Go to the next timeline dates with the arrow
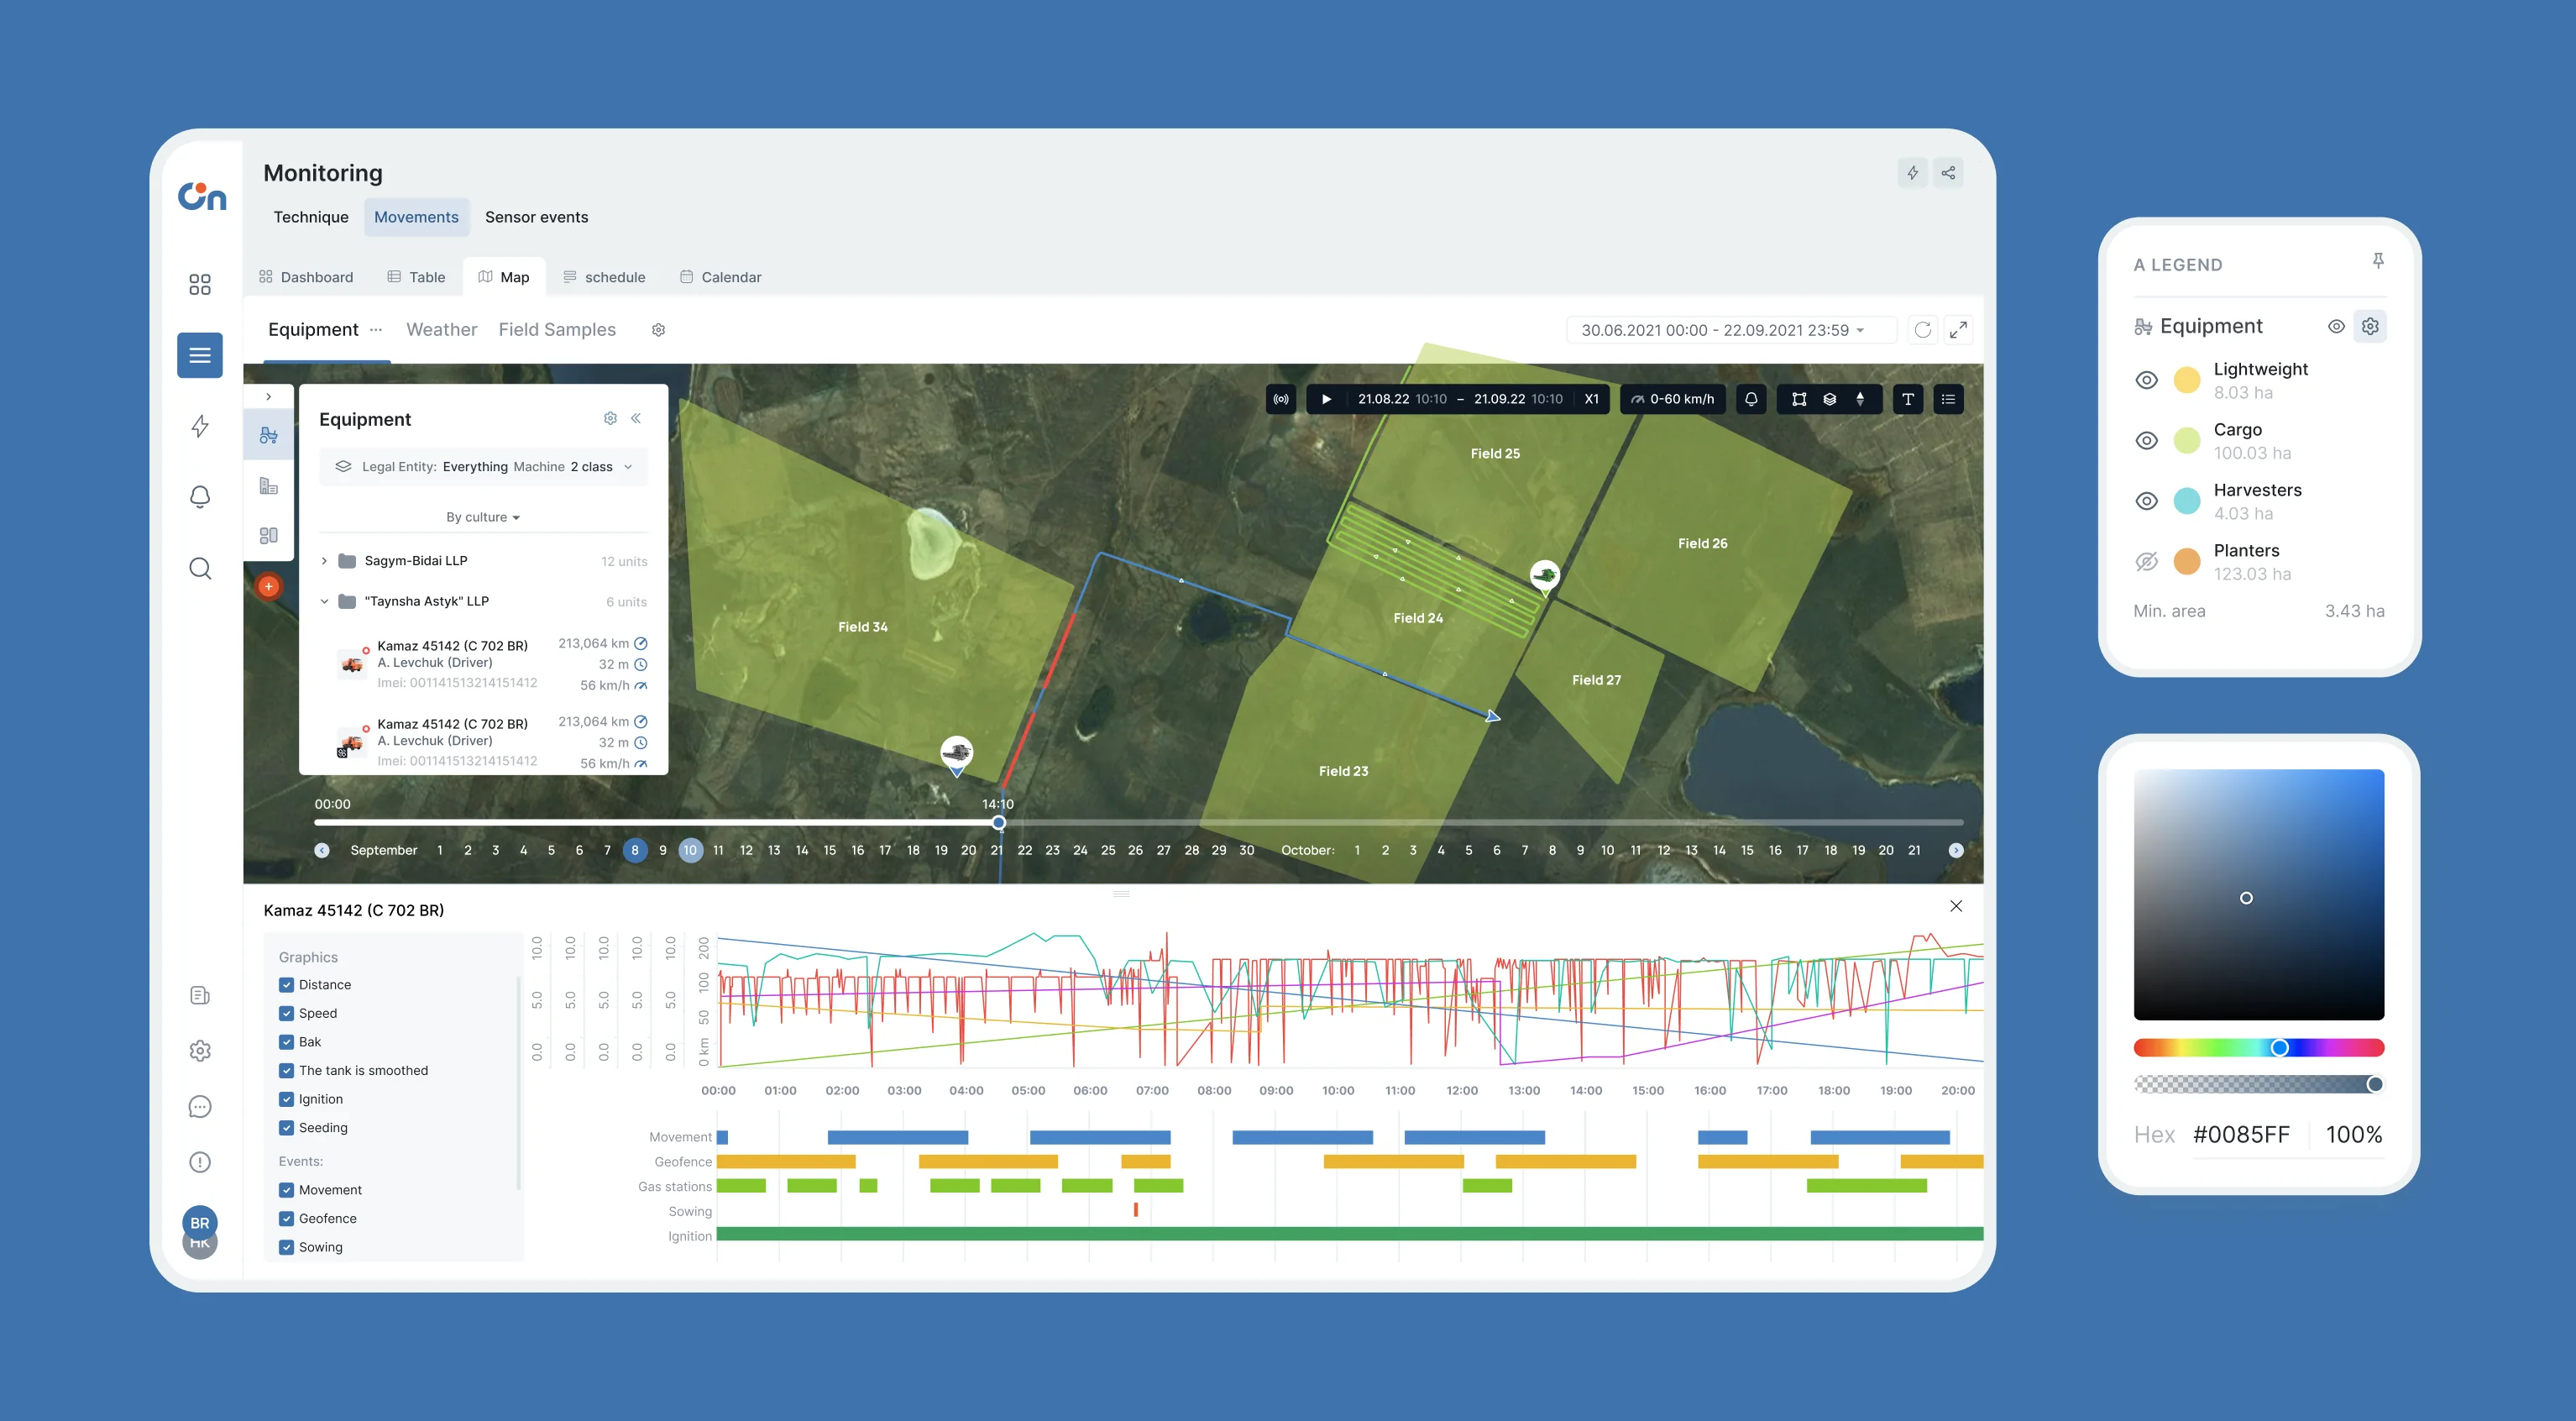The width and height of the screenshot is (2576, 1421). pos(1956,850)
